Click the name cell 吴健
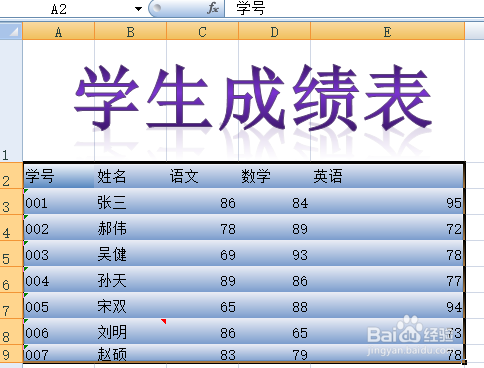 click(131, 254)
